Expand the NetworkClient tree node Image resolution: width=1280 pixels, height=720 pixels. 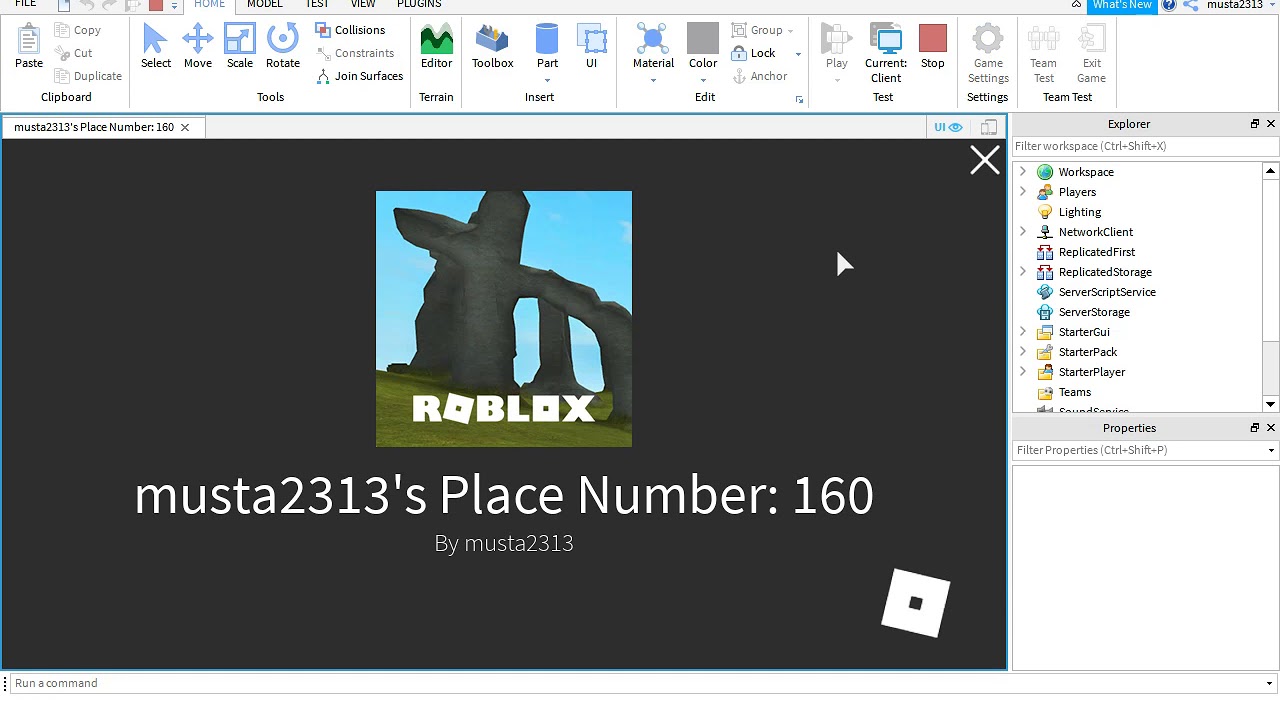(1022, 232)
